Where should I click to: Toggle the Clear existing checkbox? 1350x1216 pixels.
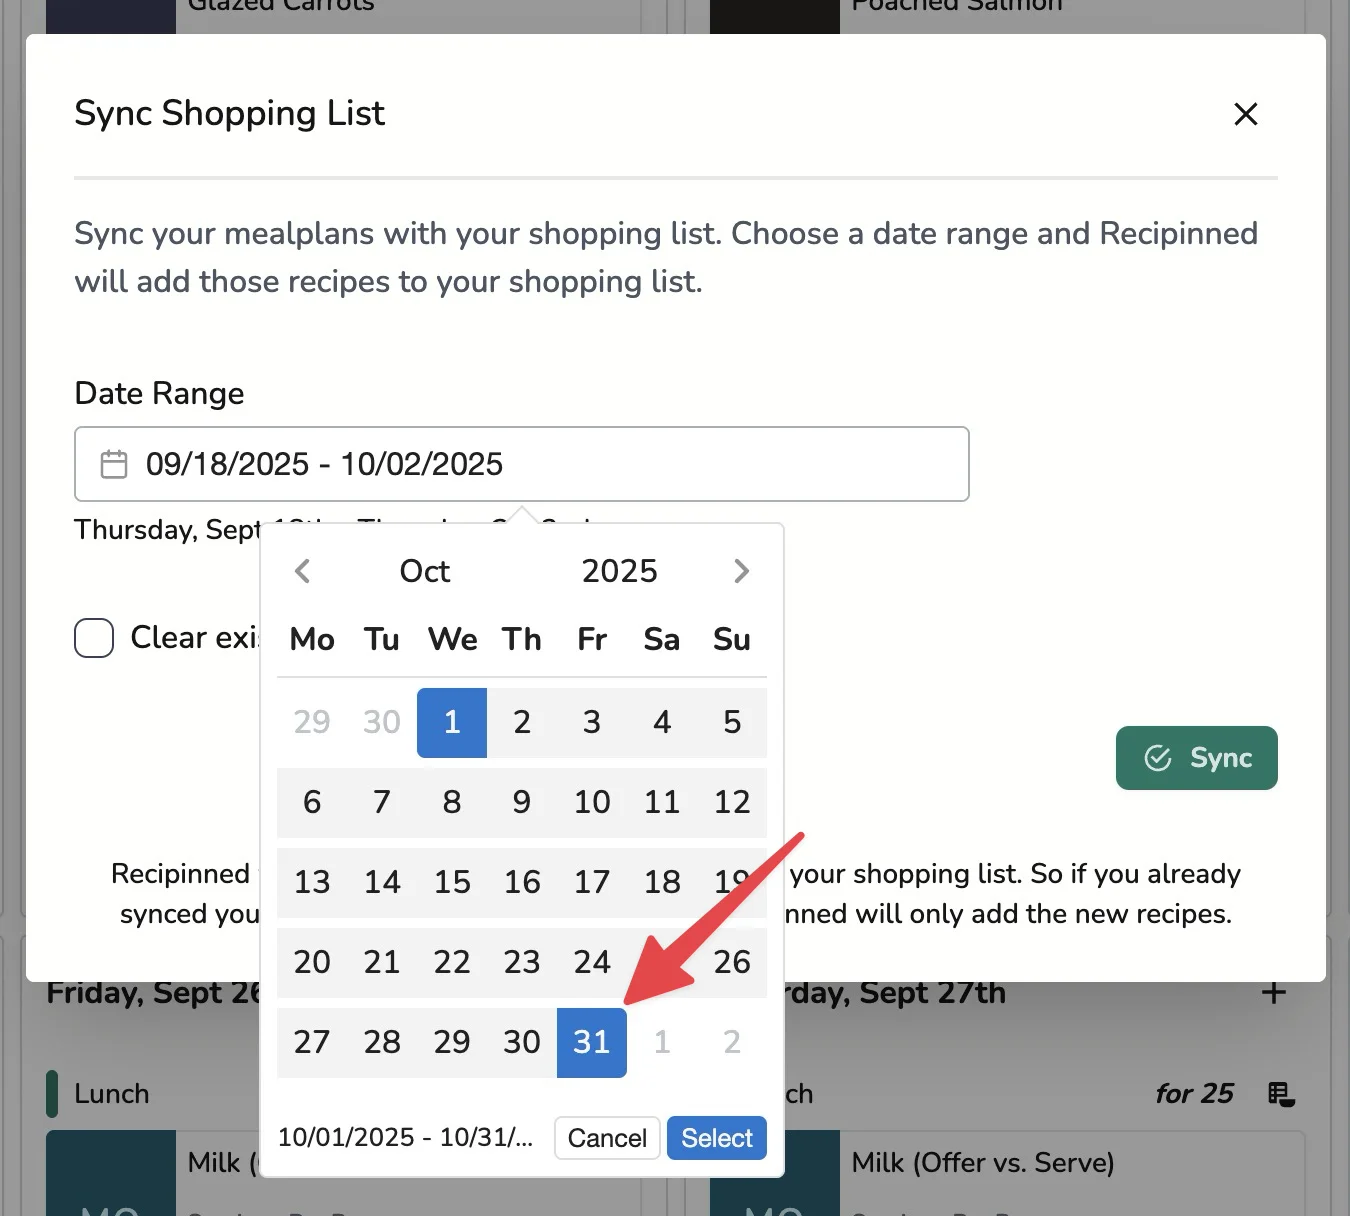tap(94, 638)
